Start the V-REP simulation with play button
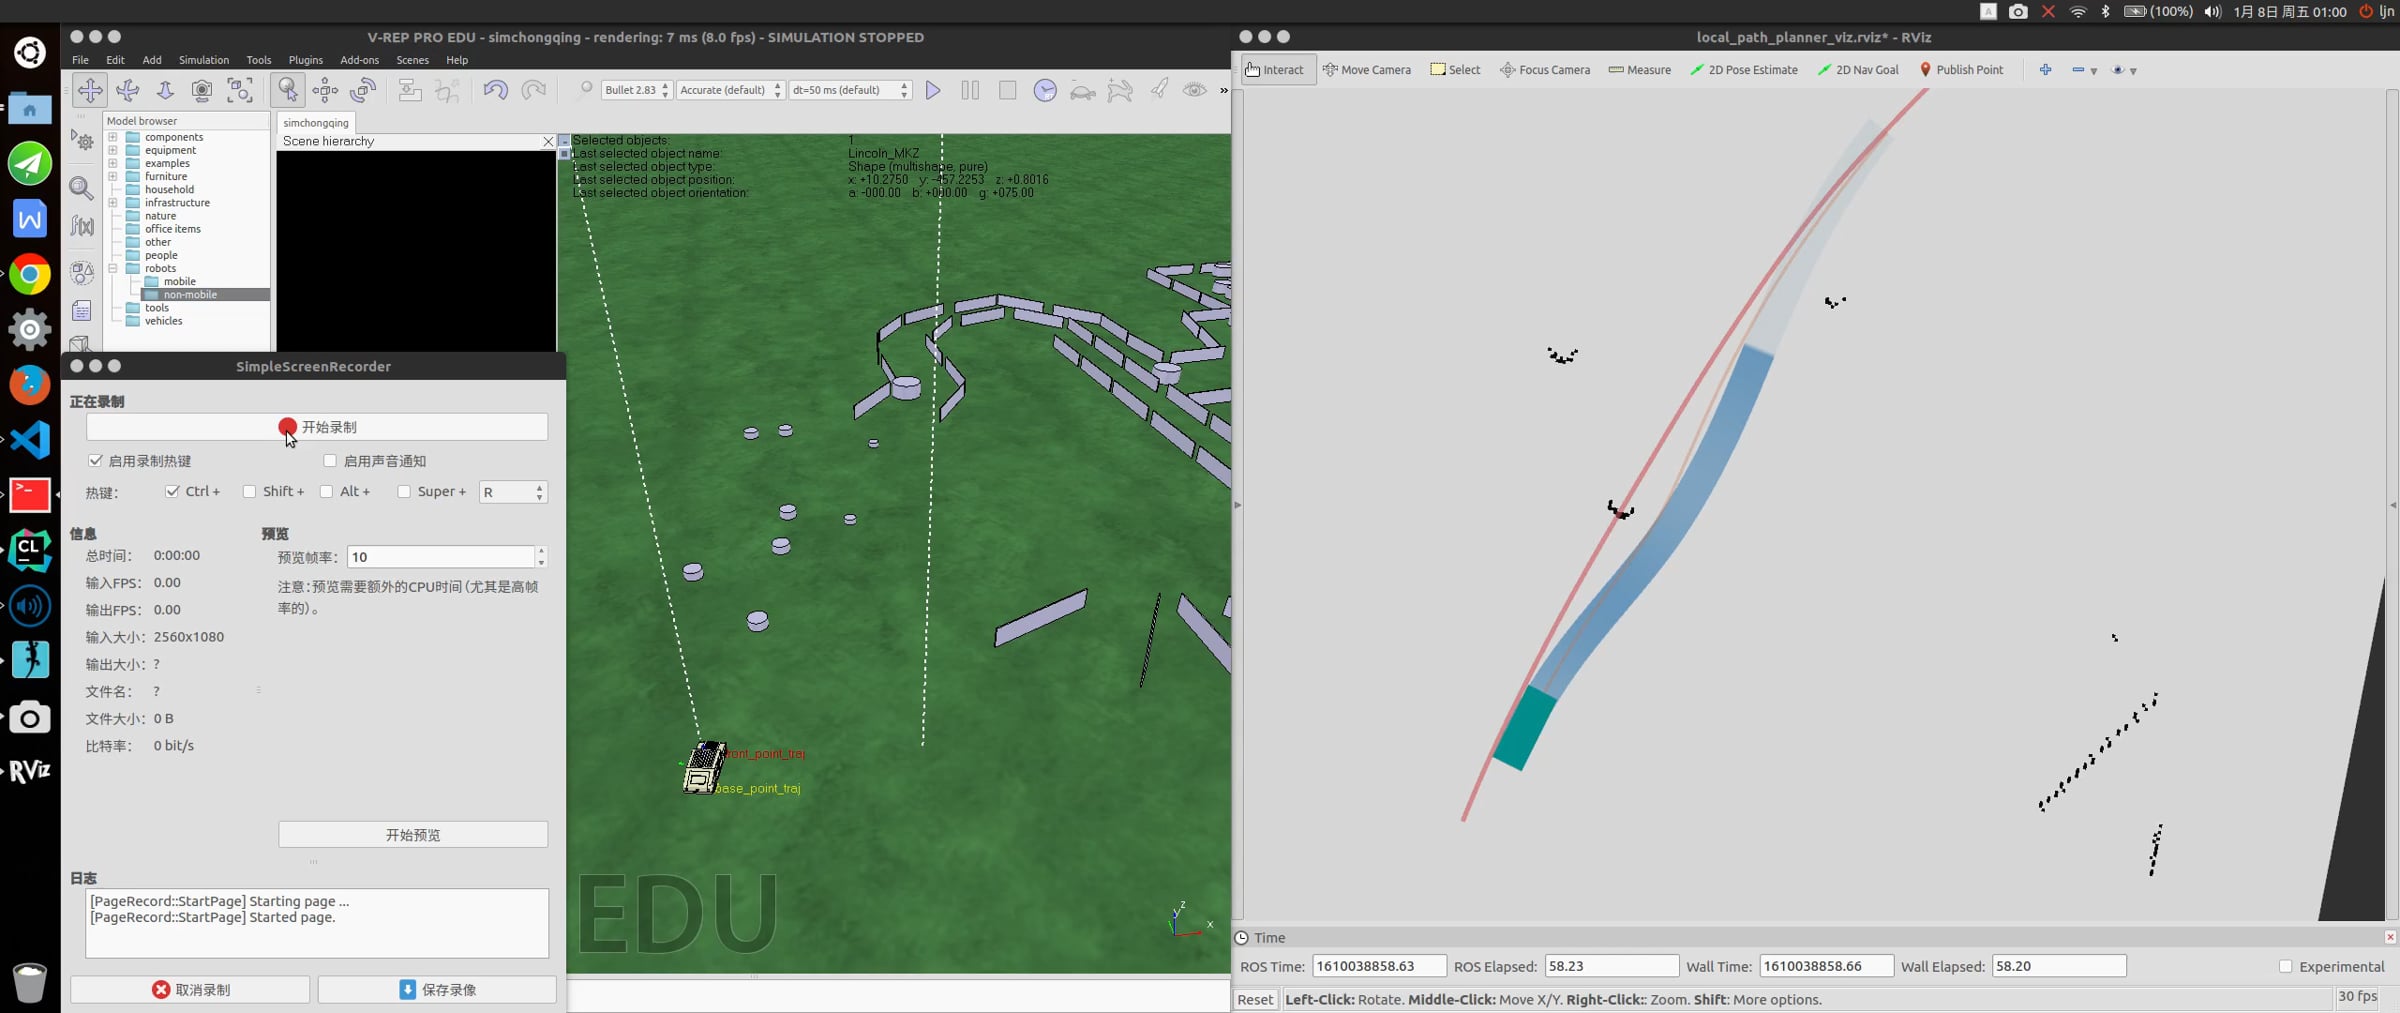This screenshot has width=2400, height=1013. tap(933, 90)
